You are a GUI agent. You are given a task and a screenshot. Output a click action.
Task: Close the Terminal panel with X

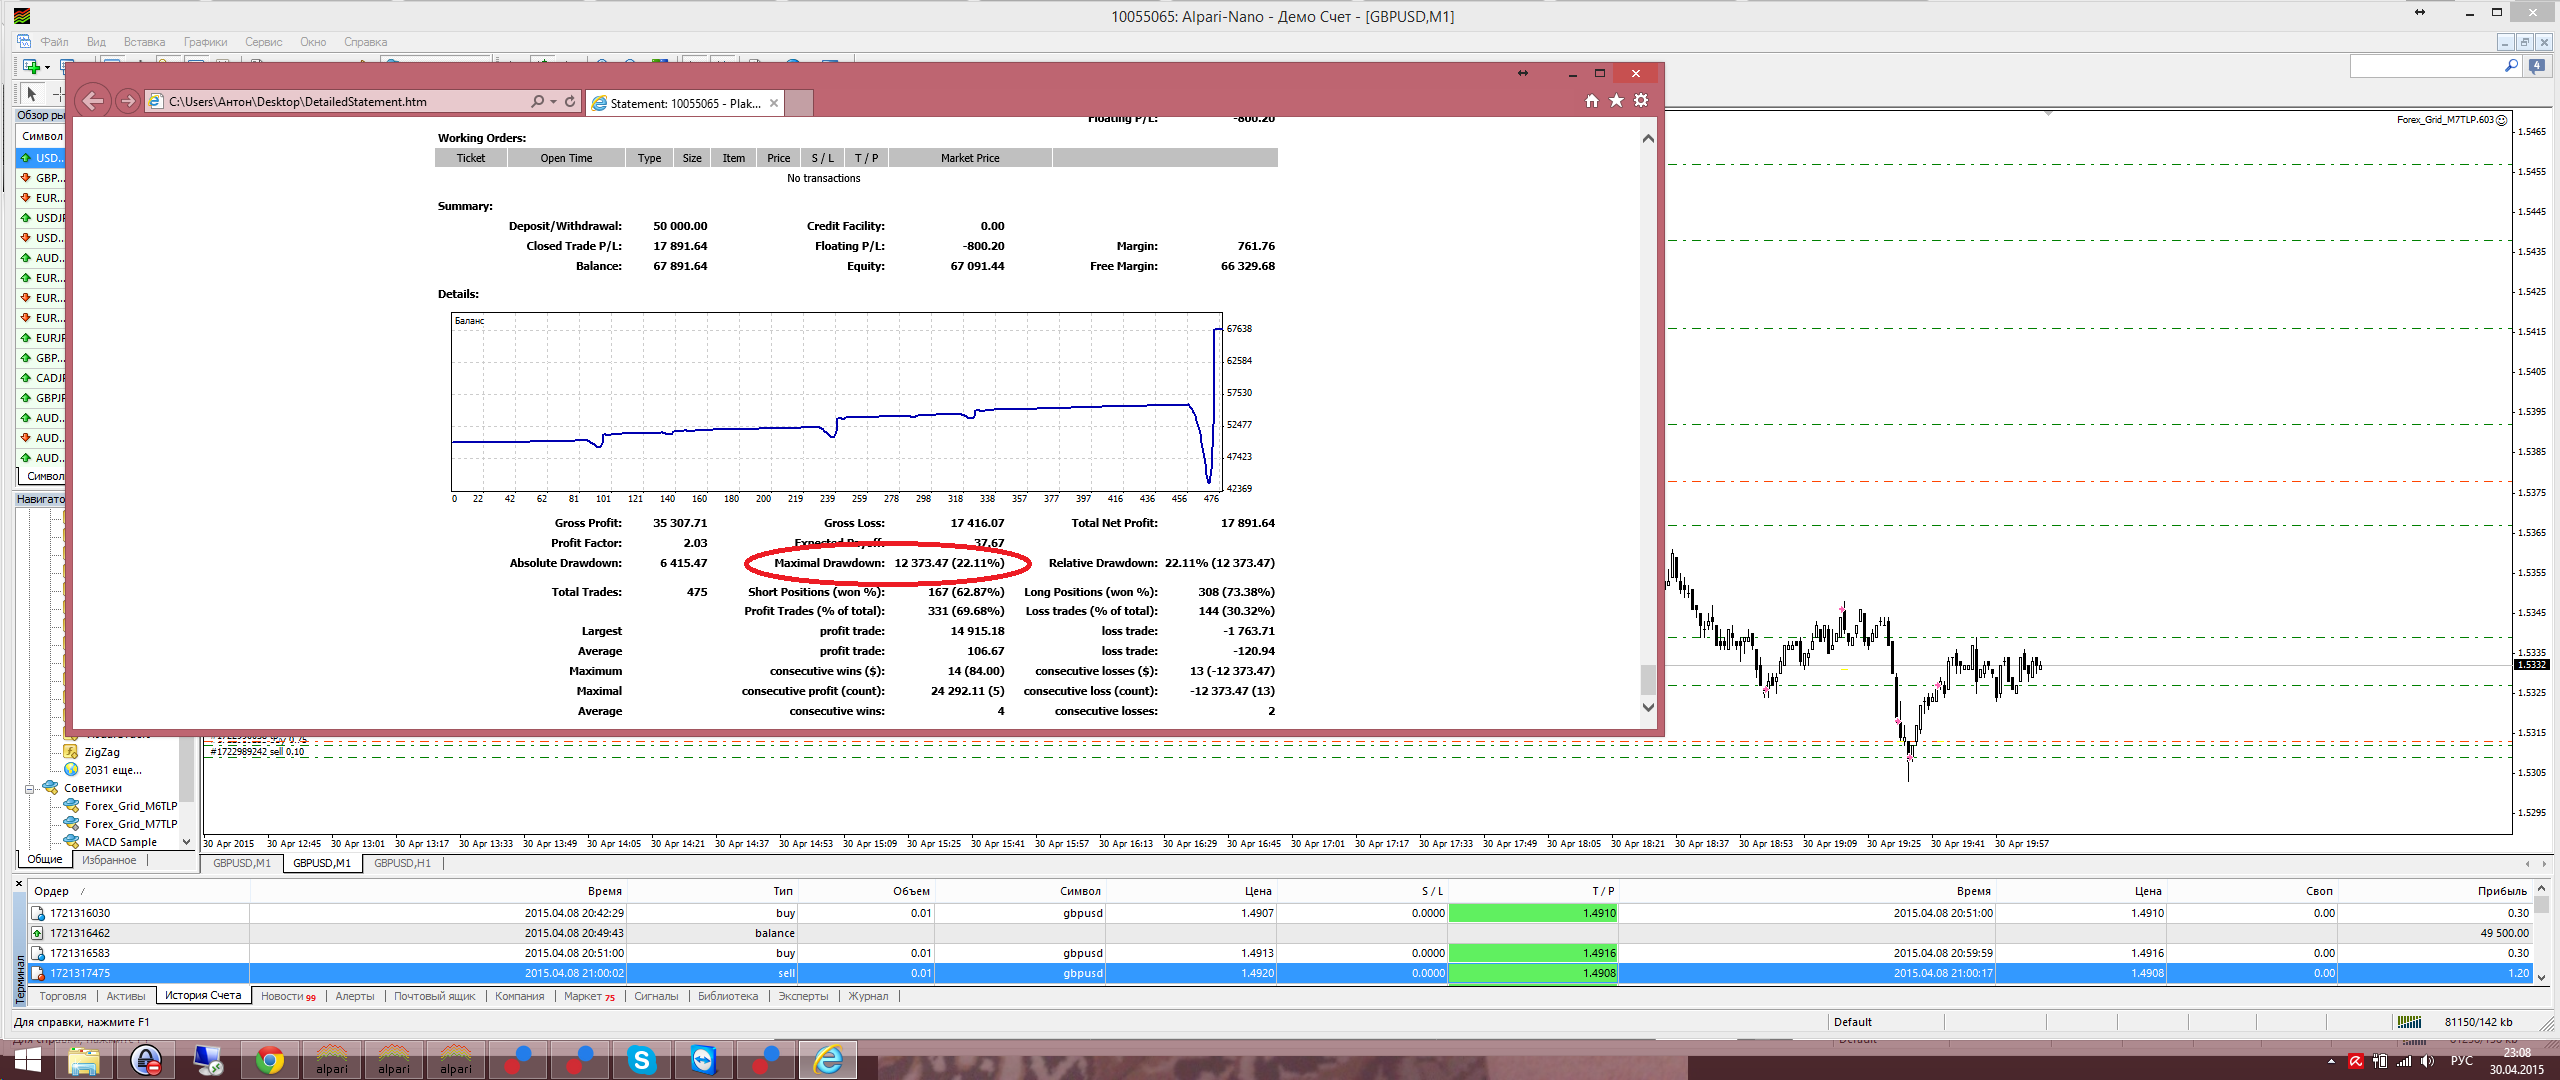(x=18, y=883)
